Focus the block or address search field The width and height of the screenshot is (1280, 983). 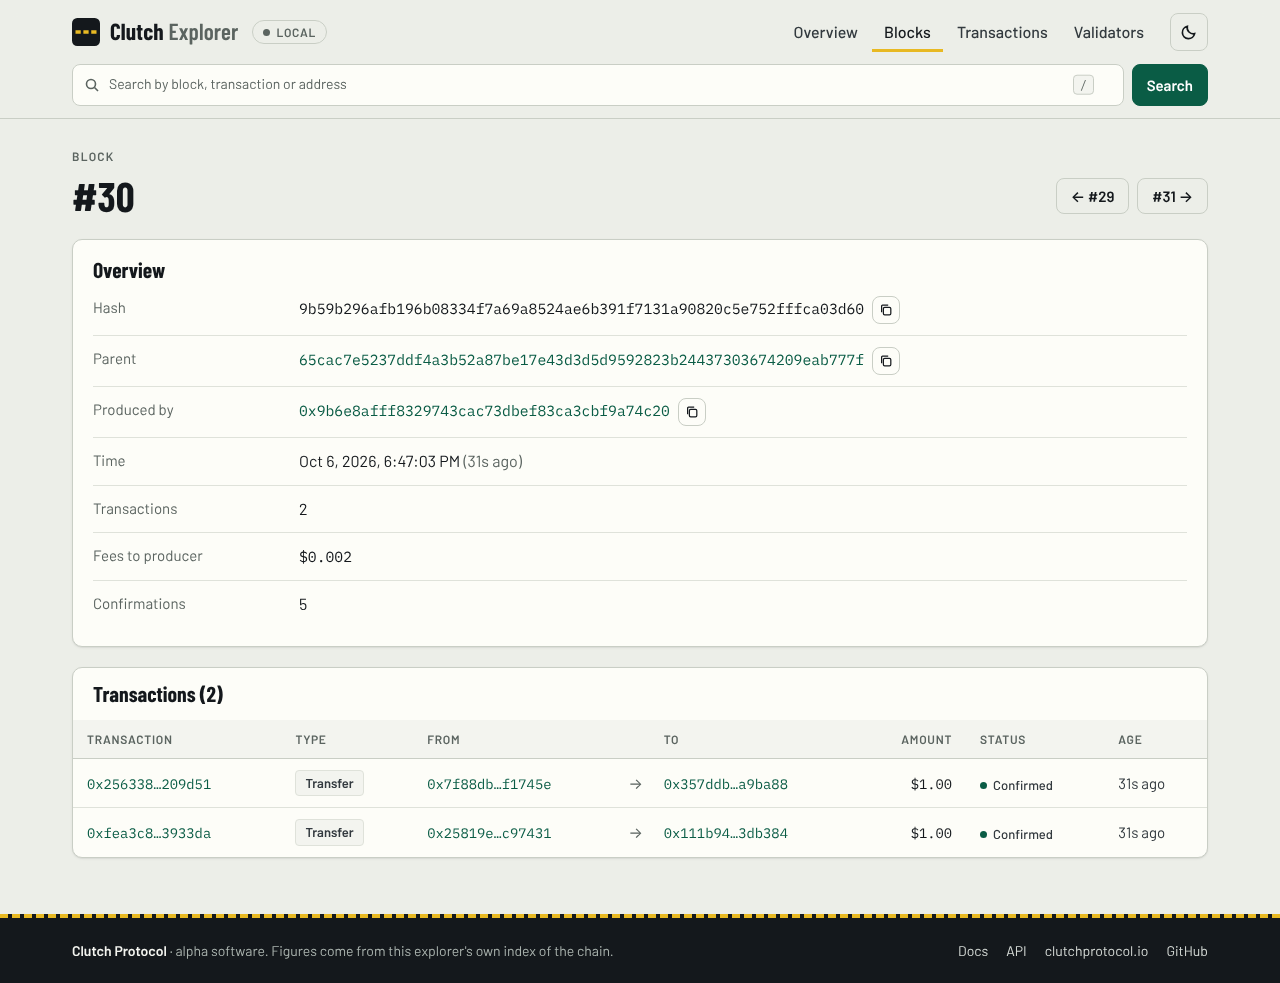598,85
